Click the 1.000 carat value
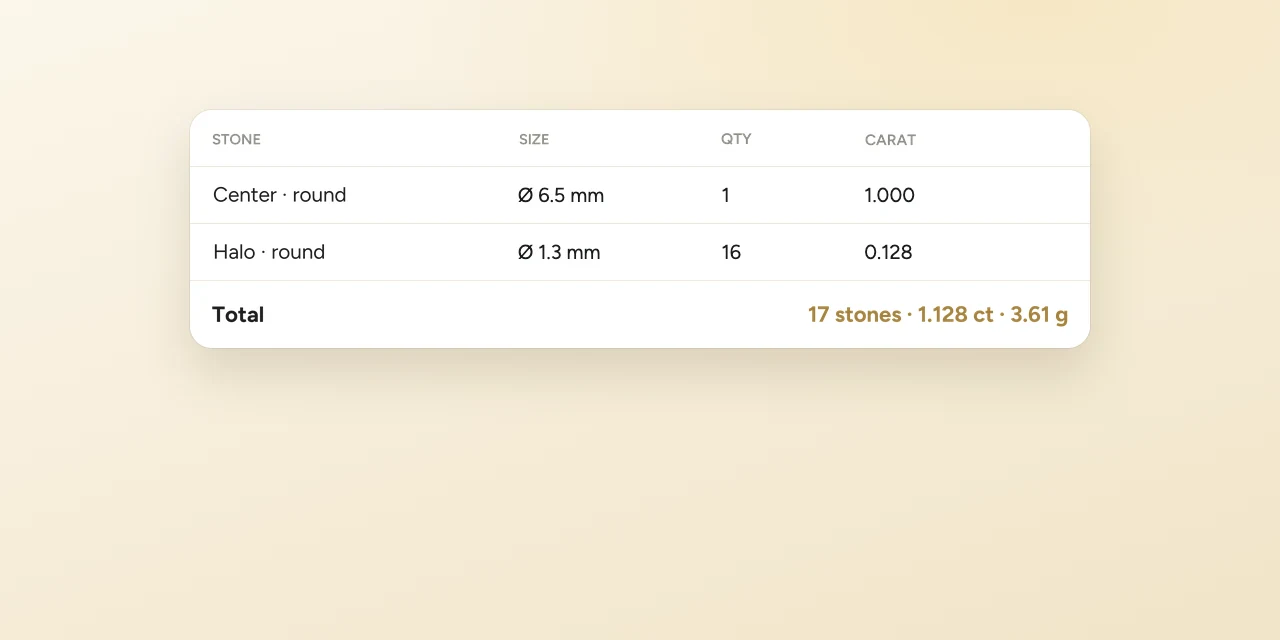The width and height of the screenshot is (1280, 640). click(889, 196)
